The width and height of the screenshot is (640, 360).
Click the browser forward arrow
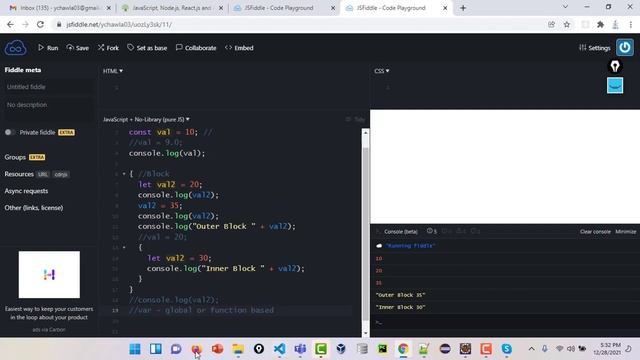(25, 24)
